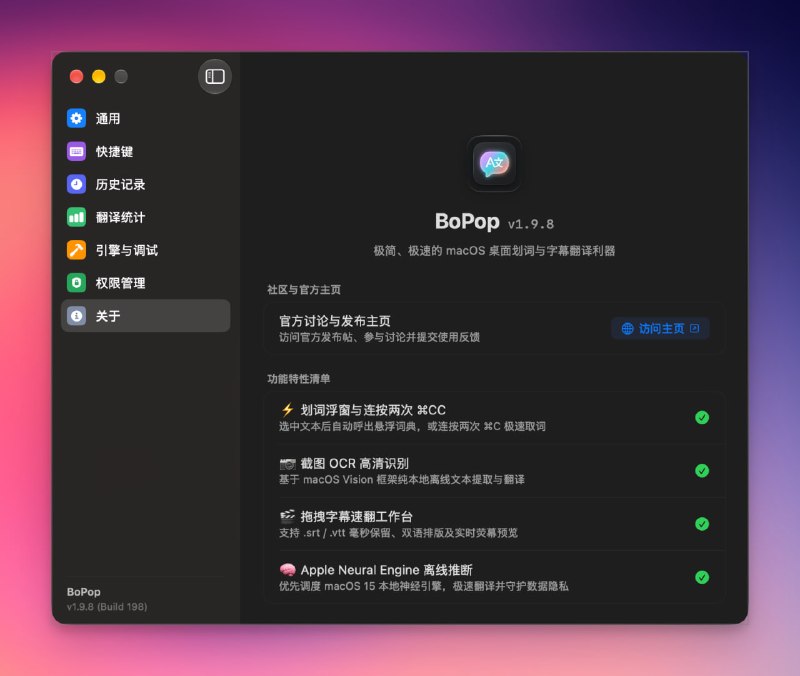Viewport: 800px width, 676px height.
Task: Click the green checkmark for Apple Neural Engine
Action: point(702,577)
